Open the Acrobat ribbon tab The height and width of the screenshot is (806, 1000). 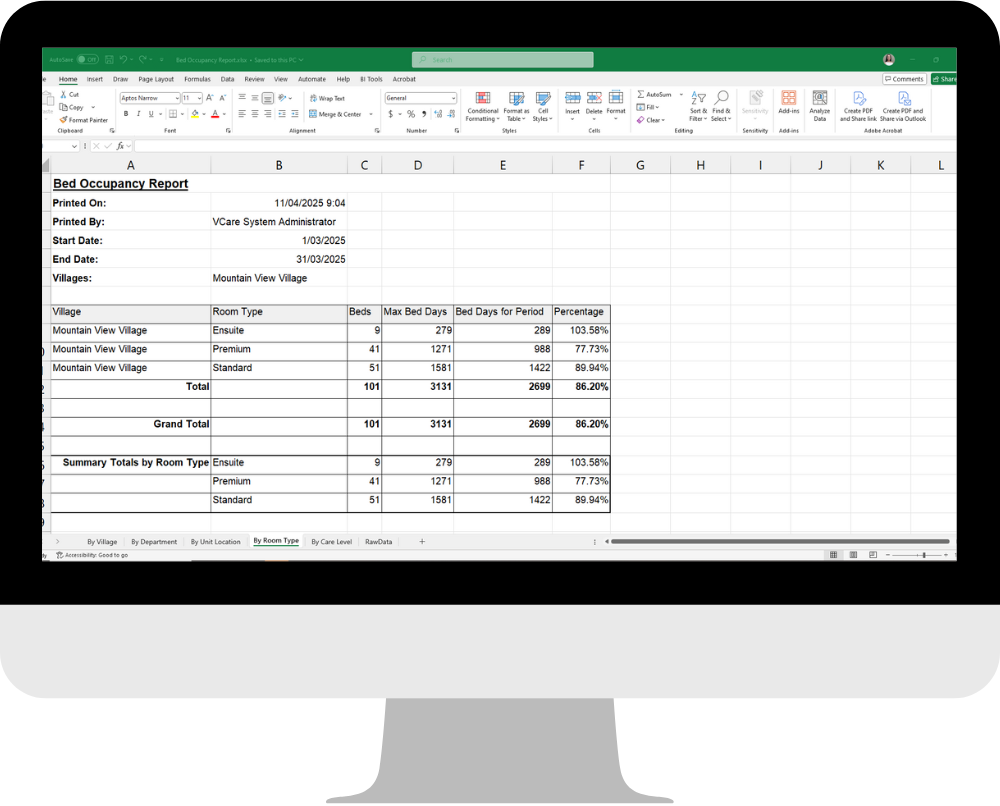404,79
